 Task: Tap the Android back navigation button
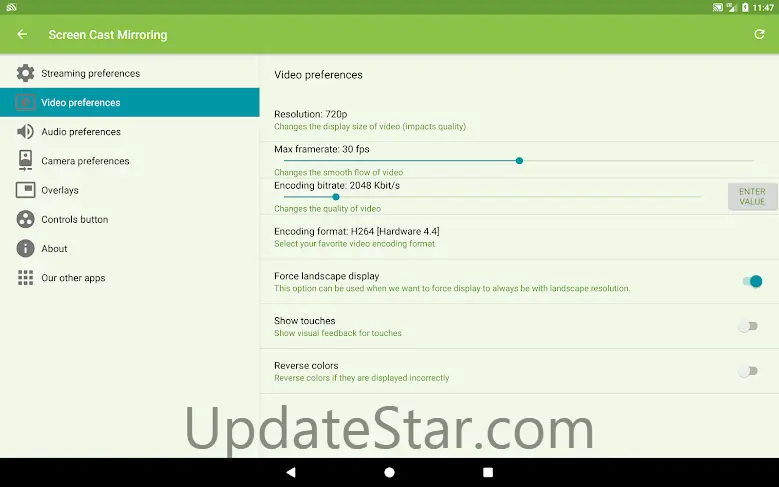pyautogui.click(x=291, y=472)
